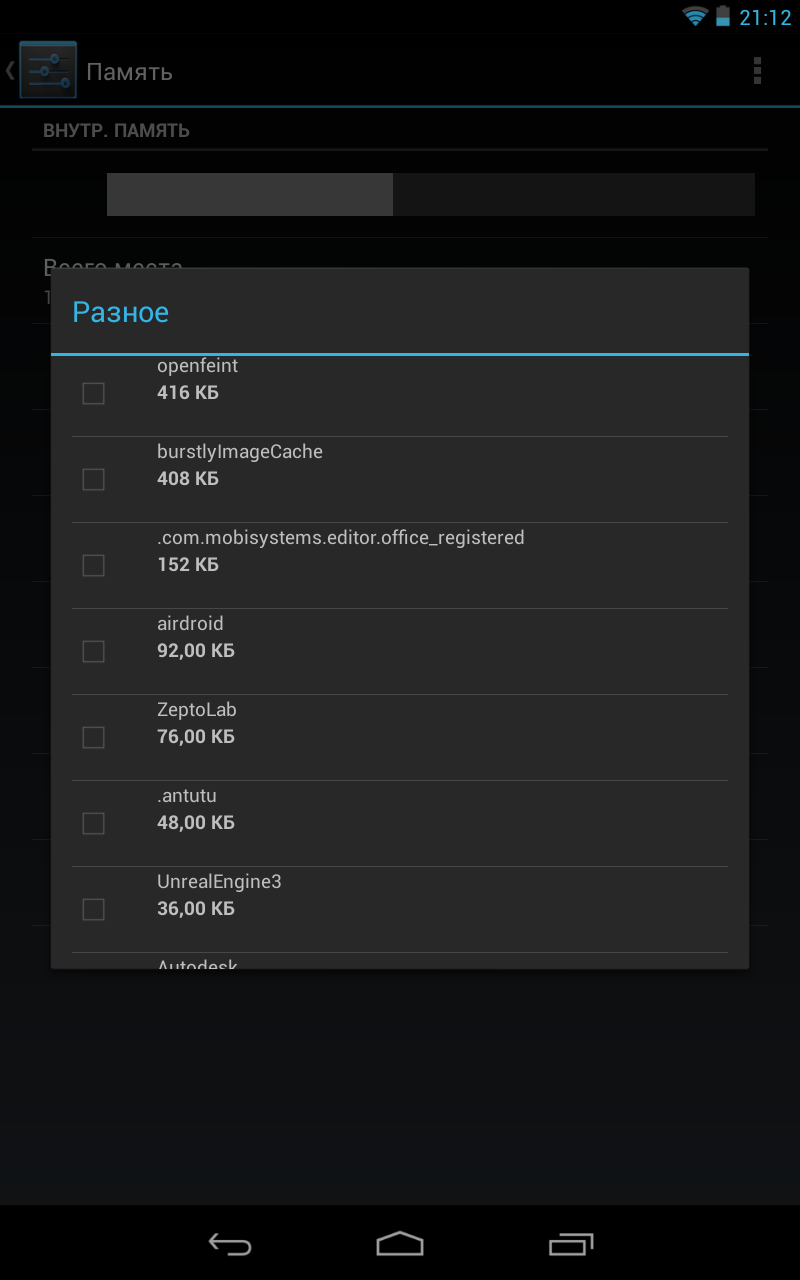
Task: Tick the .com.mobisystems.editor.office_registered checkbox
Action: coord(93,565)
